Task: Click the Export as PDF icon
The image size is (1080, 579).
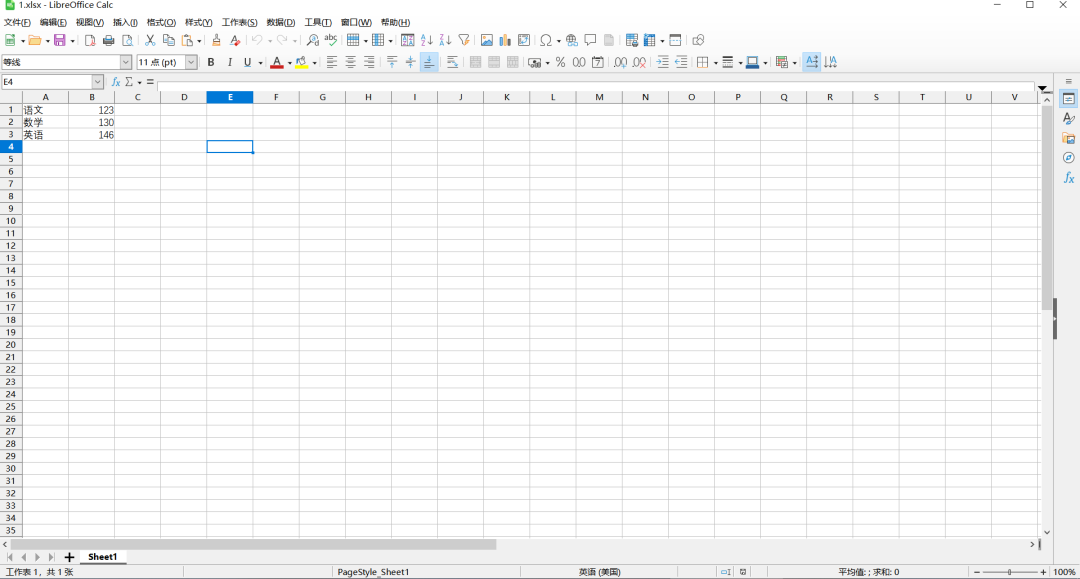Action: 90,41
